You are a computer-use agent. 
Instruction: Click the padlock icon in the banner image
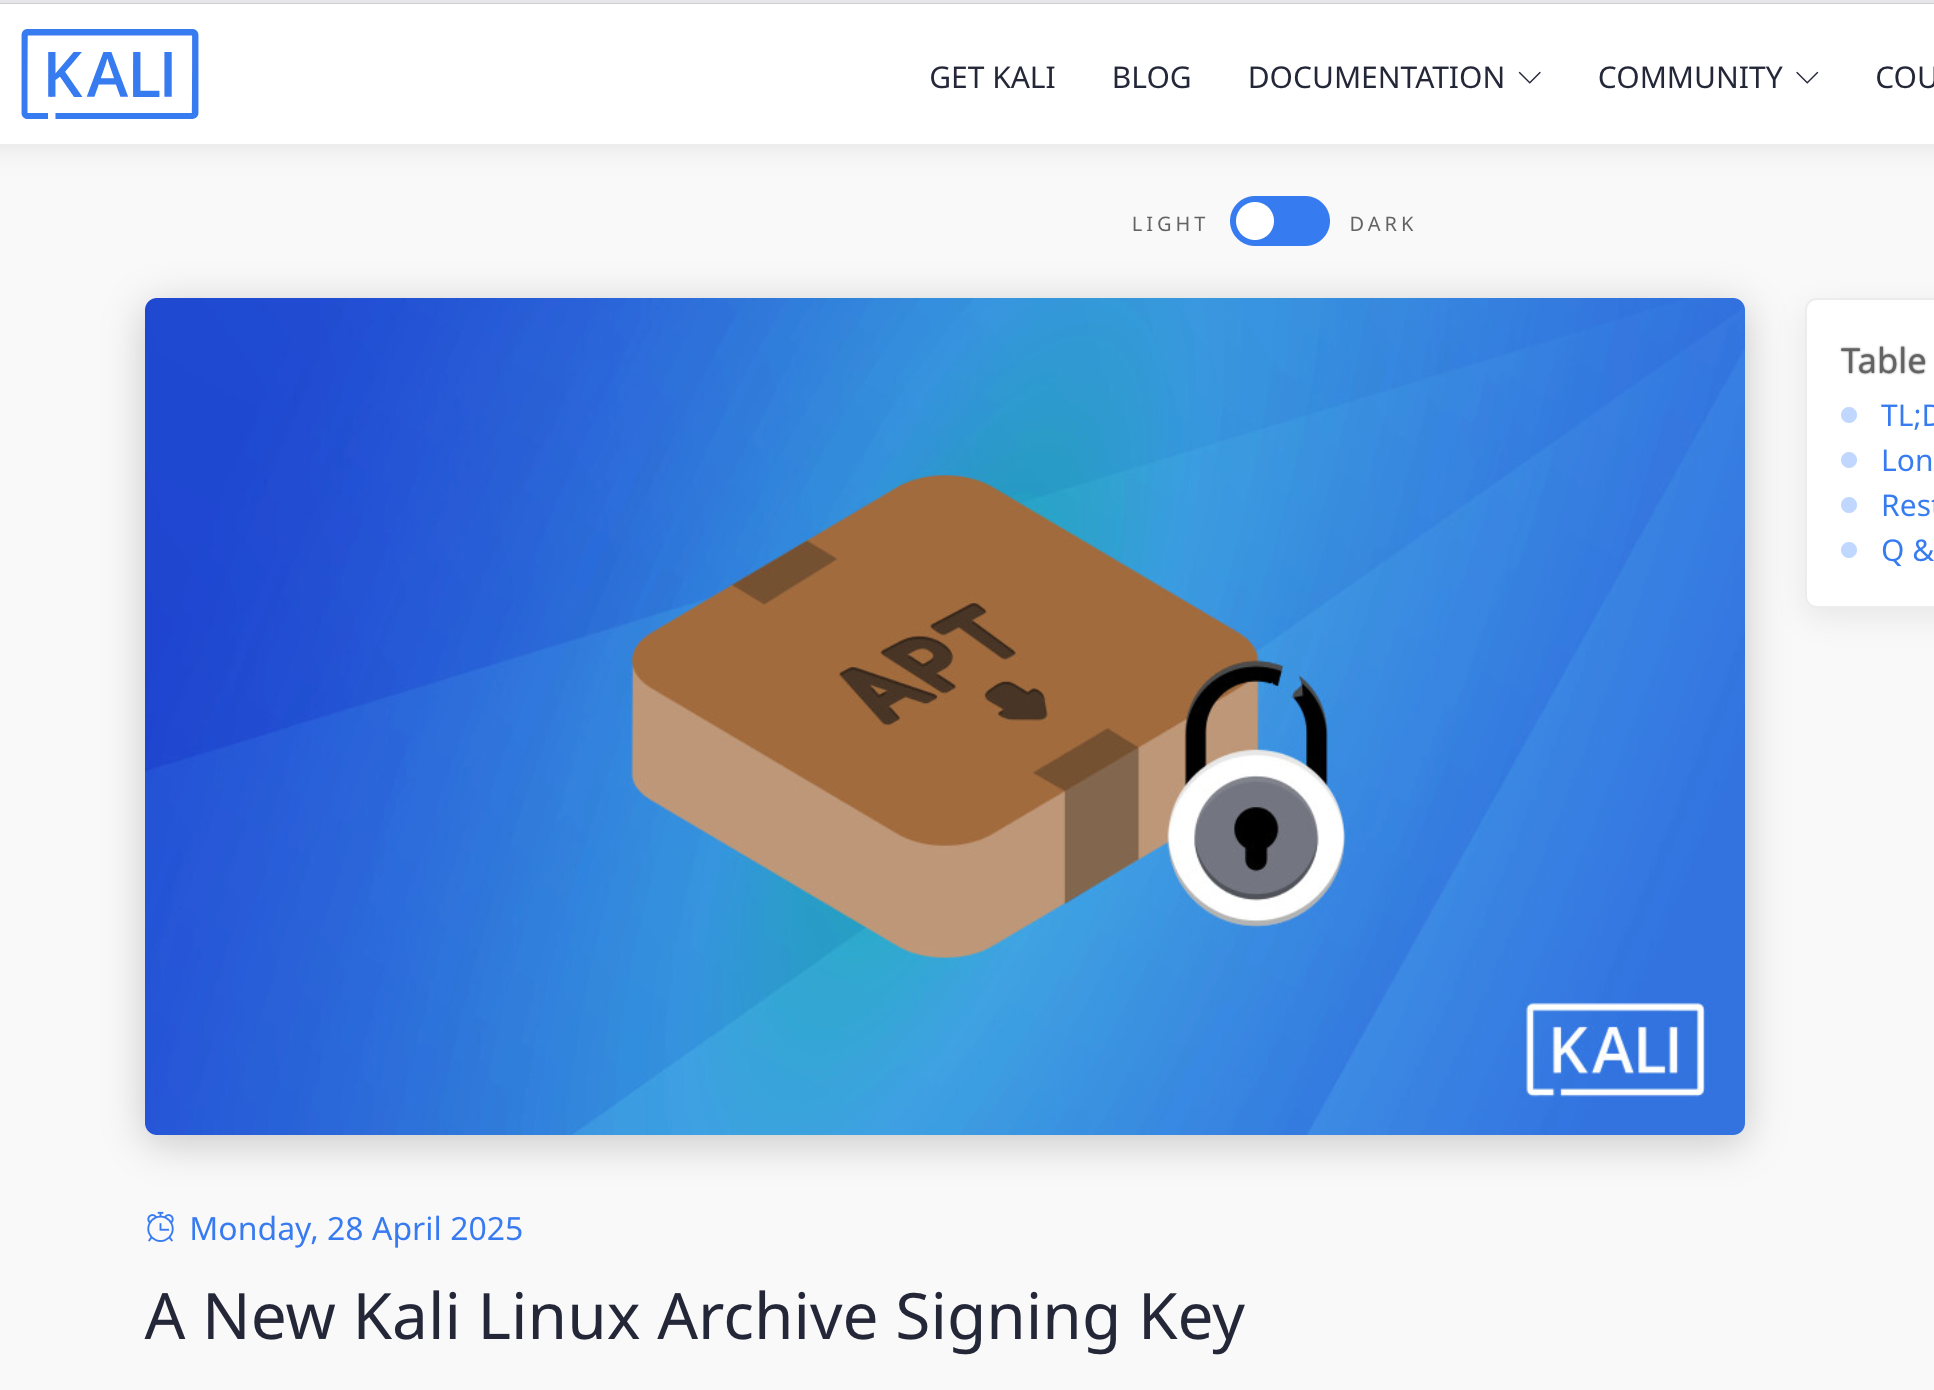pyautogui.click(x=1256, y=793)
